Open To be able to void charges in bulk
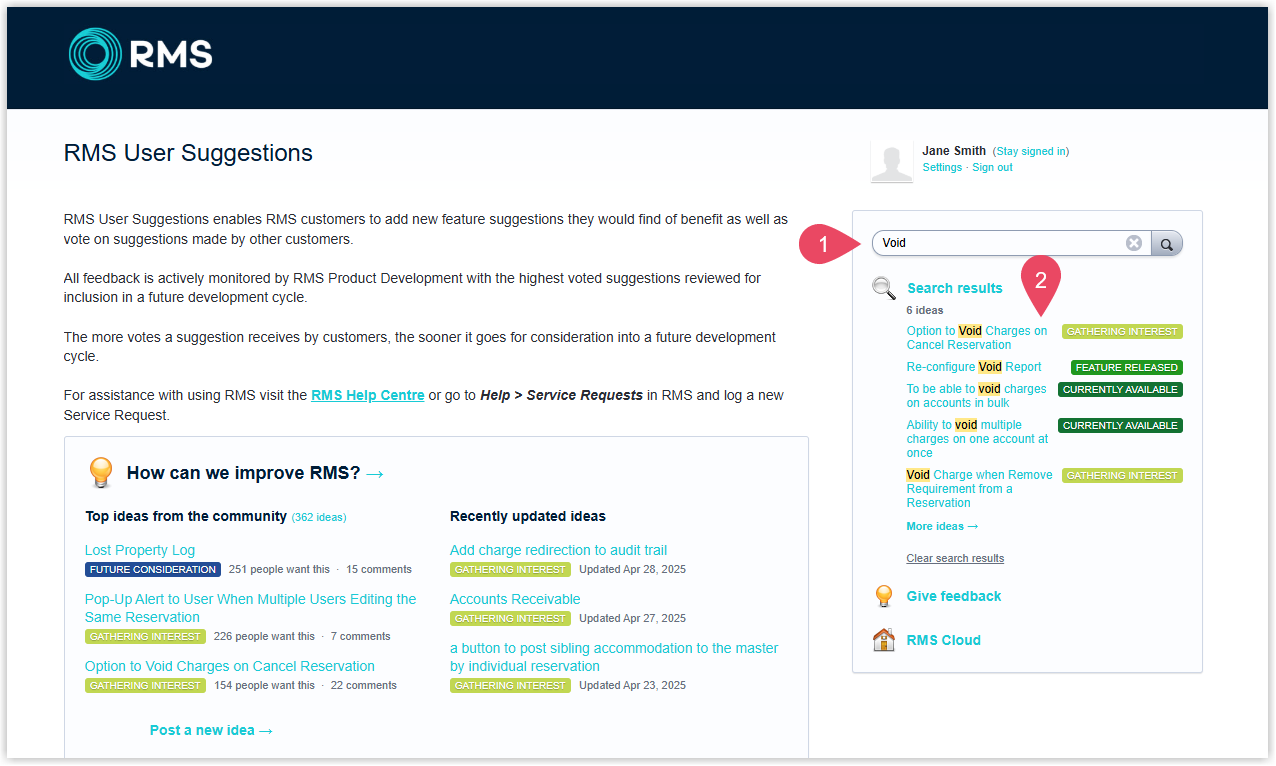The width and height of the screenshot is (1276, 766). coord(977,396)
